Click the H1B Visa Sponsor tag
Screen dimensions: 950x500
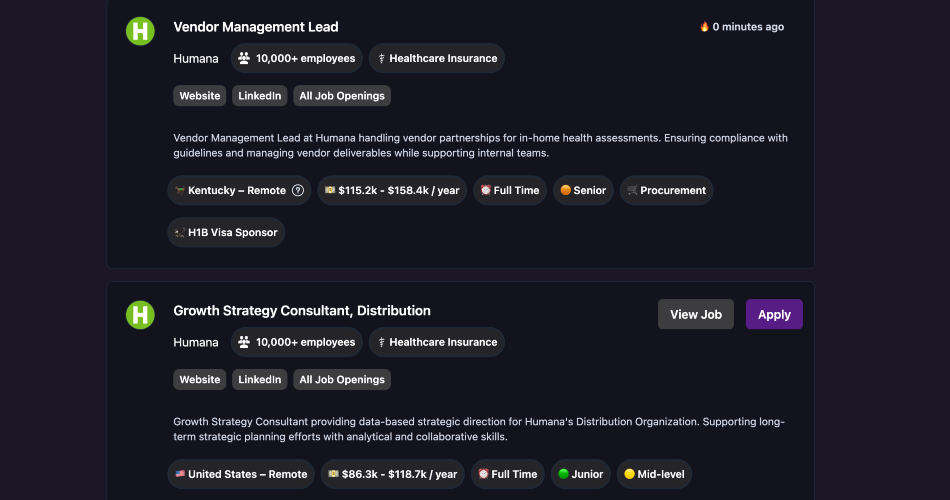tap(226, 233)
